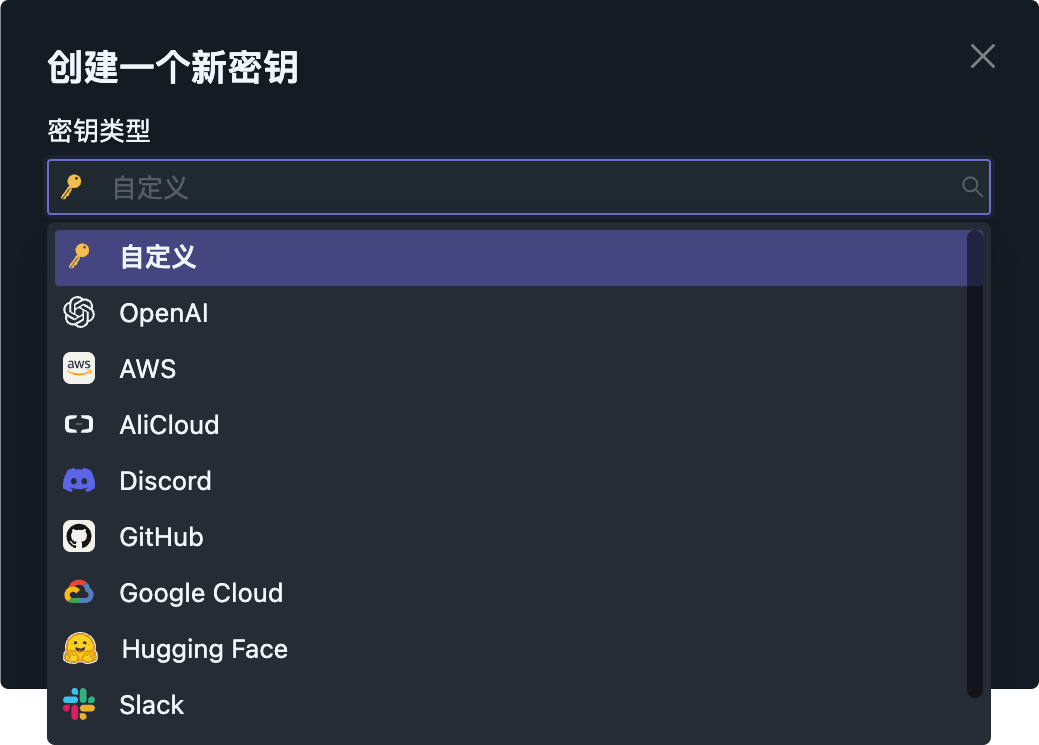Click the Hugging Face emoji icon
1039x745 pixels.
point(80,649)
